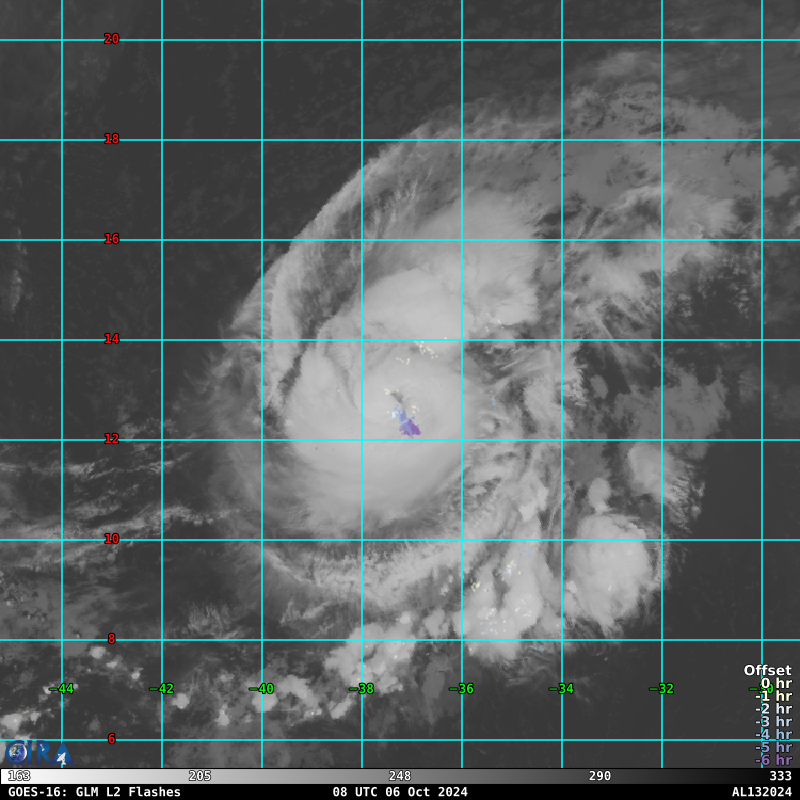Click the grayscale temperature color bar
This screenshot has height=800, width=800.
(x=400, y=776)
